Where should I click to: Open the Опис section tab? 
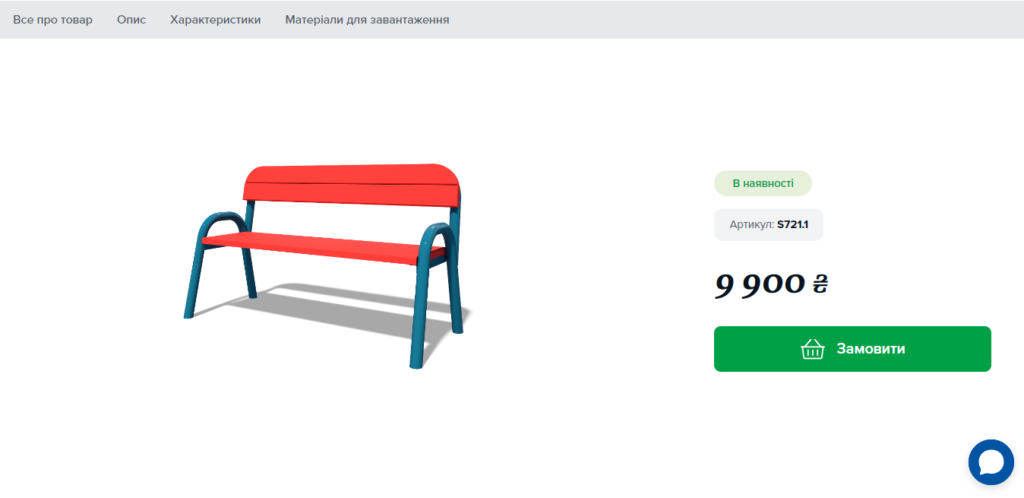(131, 20)
